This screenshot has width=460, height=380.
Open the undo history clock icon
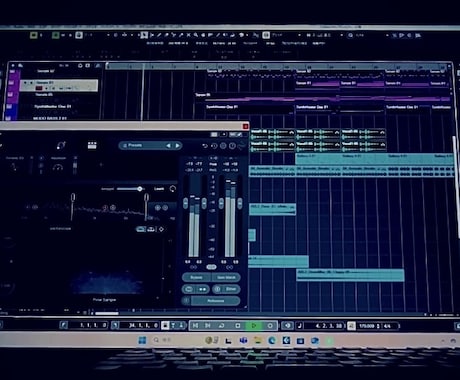[x=214, y=146]
